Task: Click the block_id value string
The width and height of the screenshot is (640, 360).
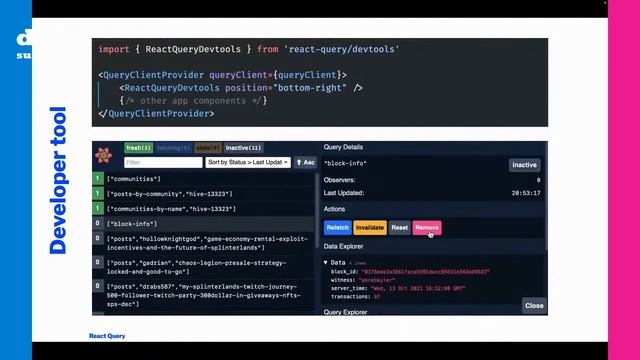Action: pyautogui.click(x=426, y=271)
